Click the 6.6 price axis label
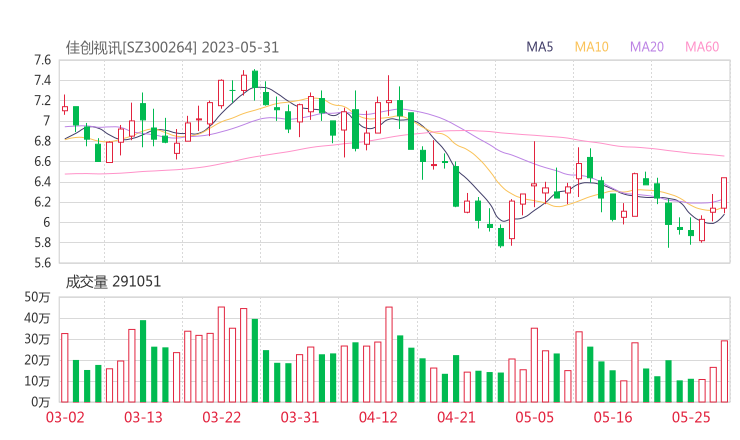Image resolution: width=740 pixels, height=440 pixels. (x=42, y=161)
